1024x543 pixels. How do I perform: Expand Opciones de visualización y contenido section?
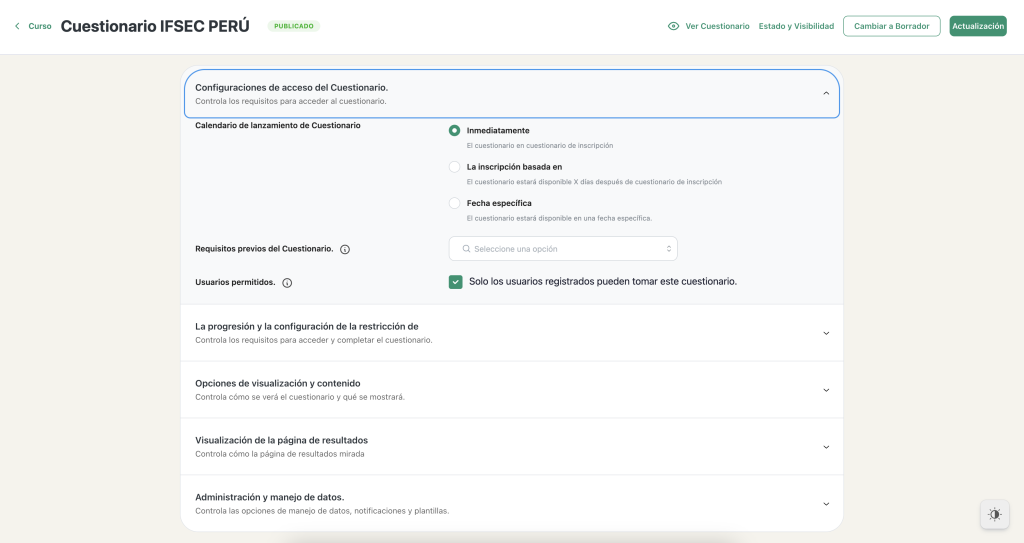click(x=511, y=389)
